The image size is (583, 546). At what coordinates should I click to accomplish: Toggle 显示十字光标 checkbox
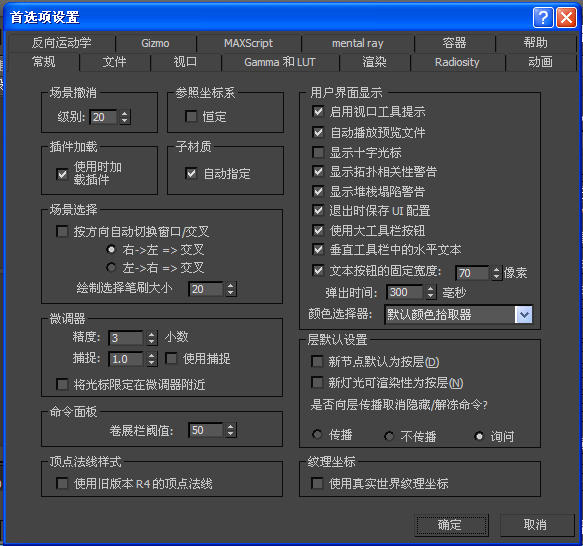pyautogui.click(x=318, y=152)
